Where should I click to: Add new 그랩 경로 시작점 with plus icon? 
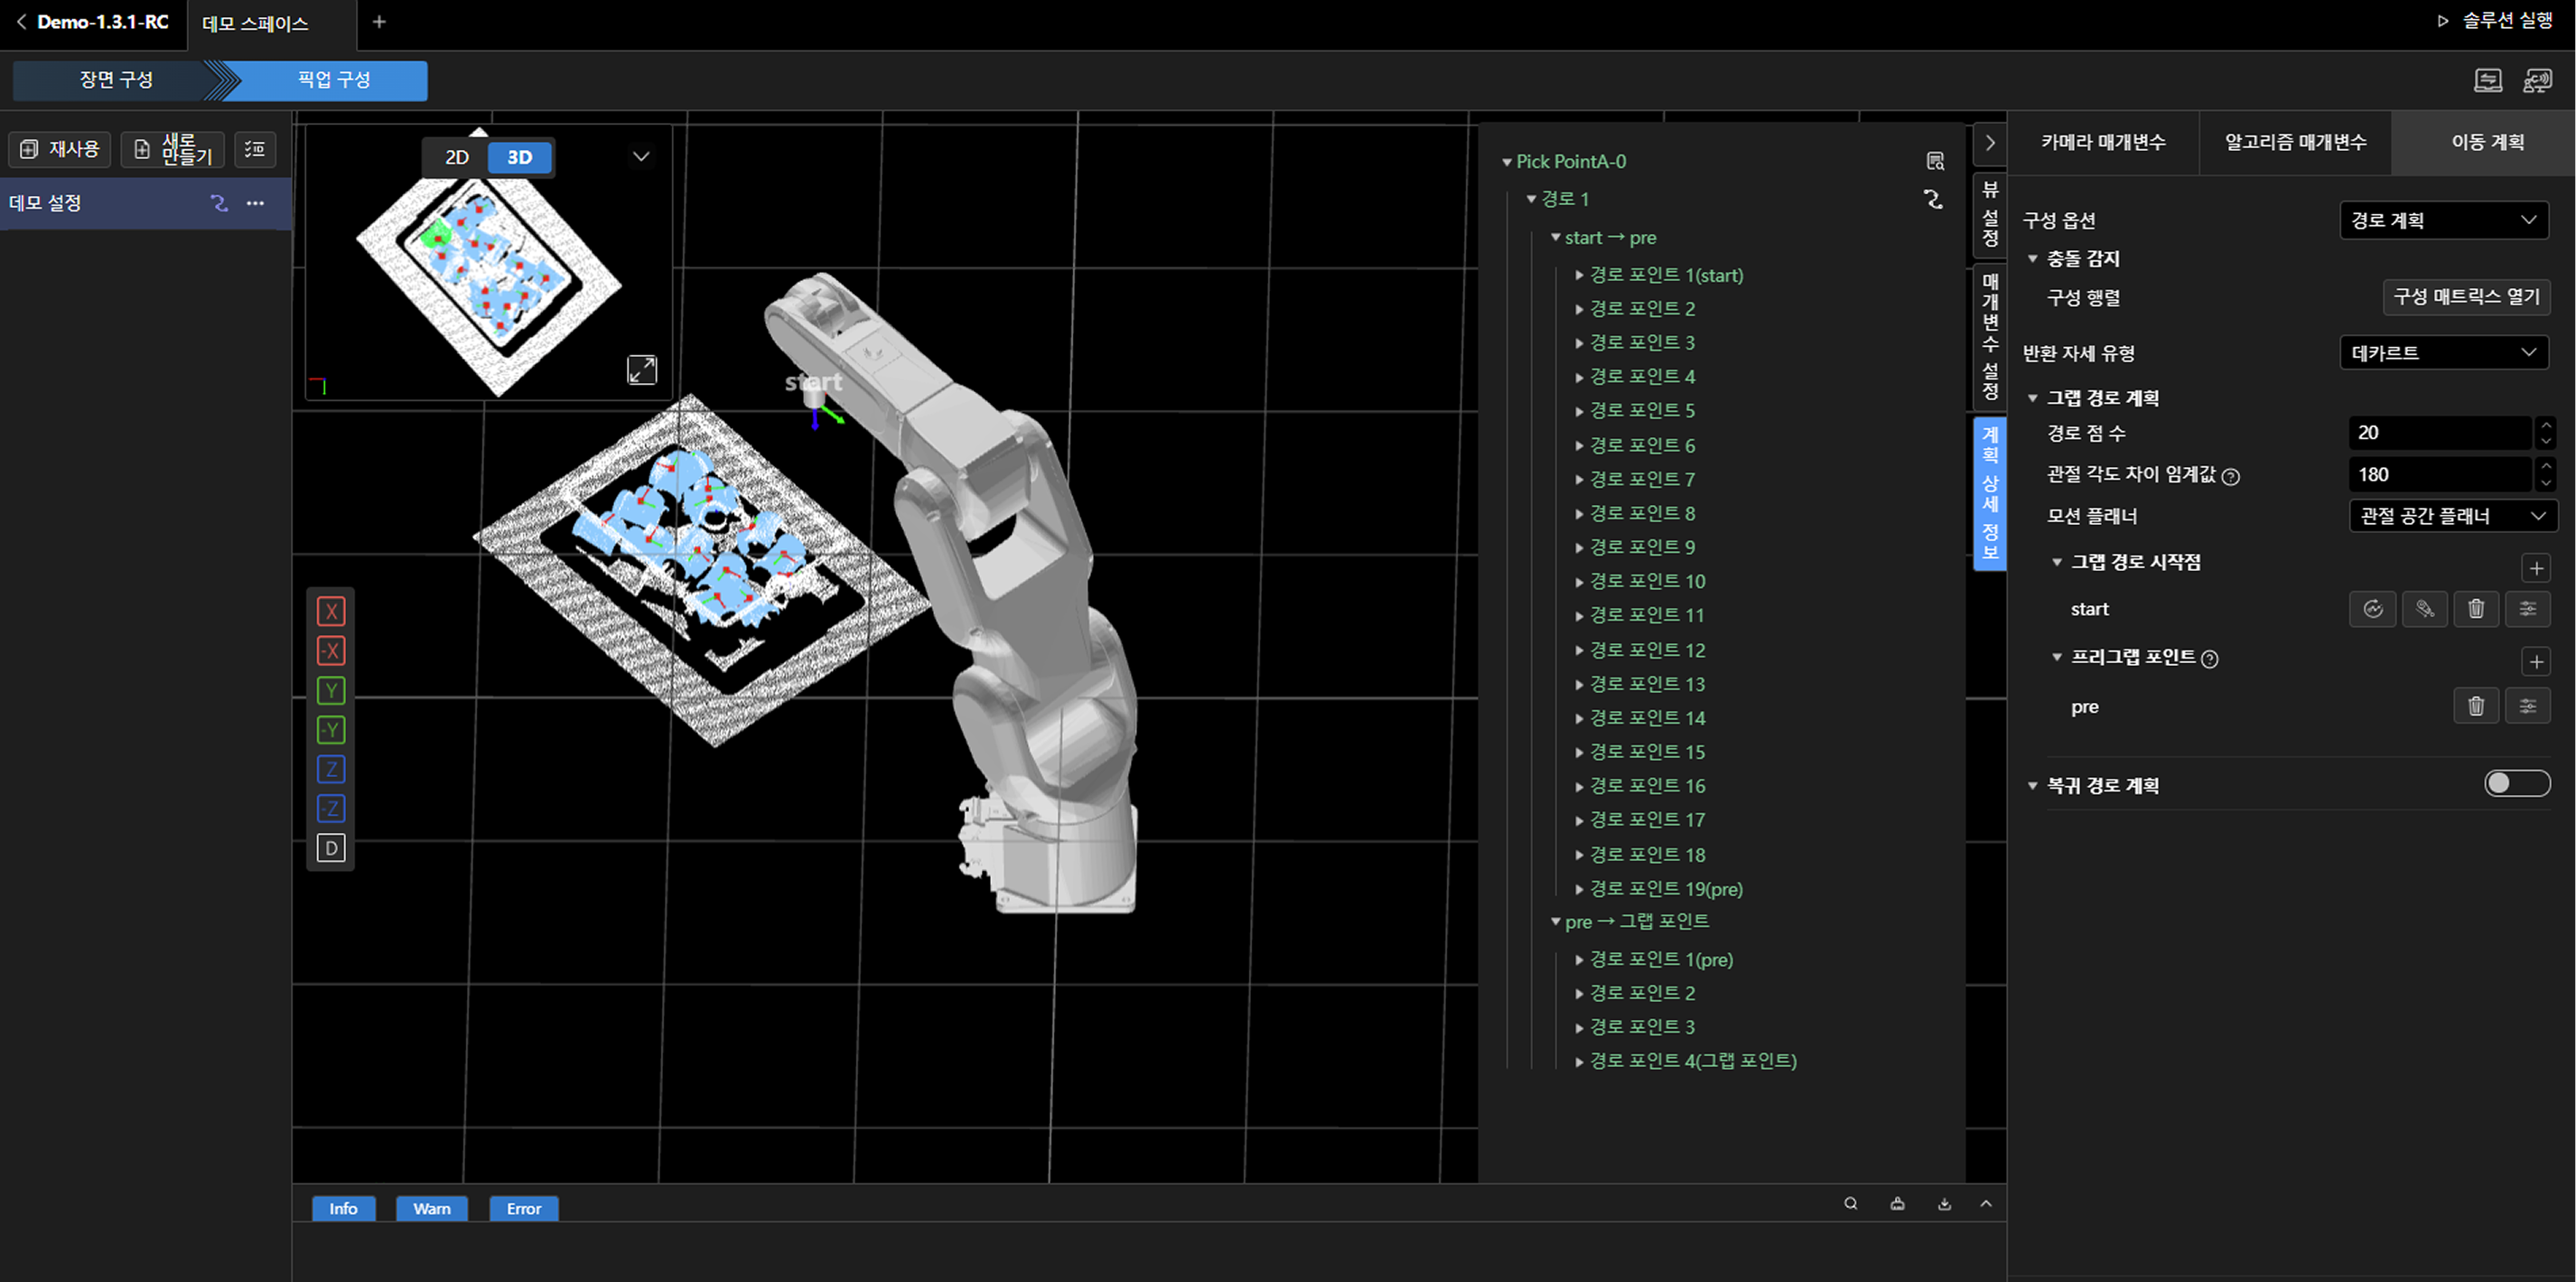click(x=2535, y=568)
